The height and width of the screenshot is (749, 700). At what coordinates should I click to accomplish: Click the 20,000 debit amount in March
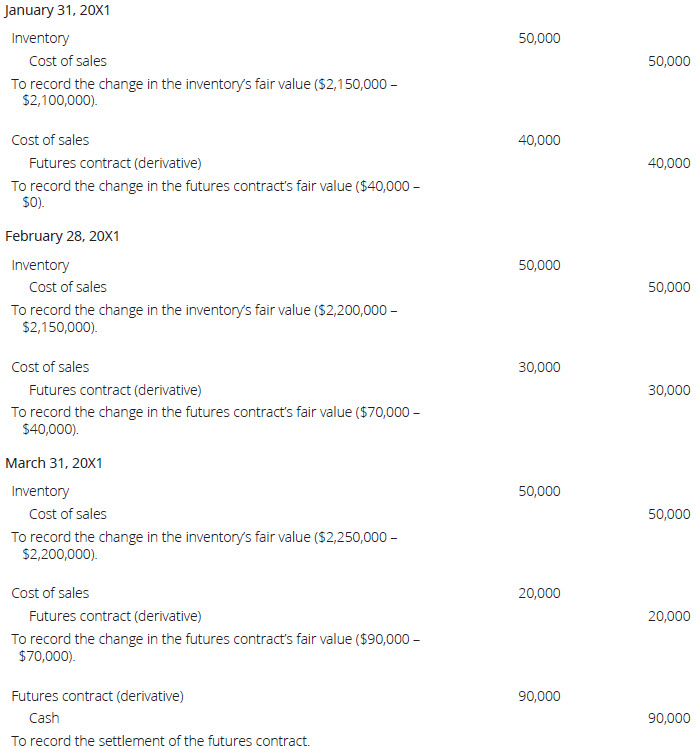pos(539,593)
